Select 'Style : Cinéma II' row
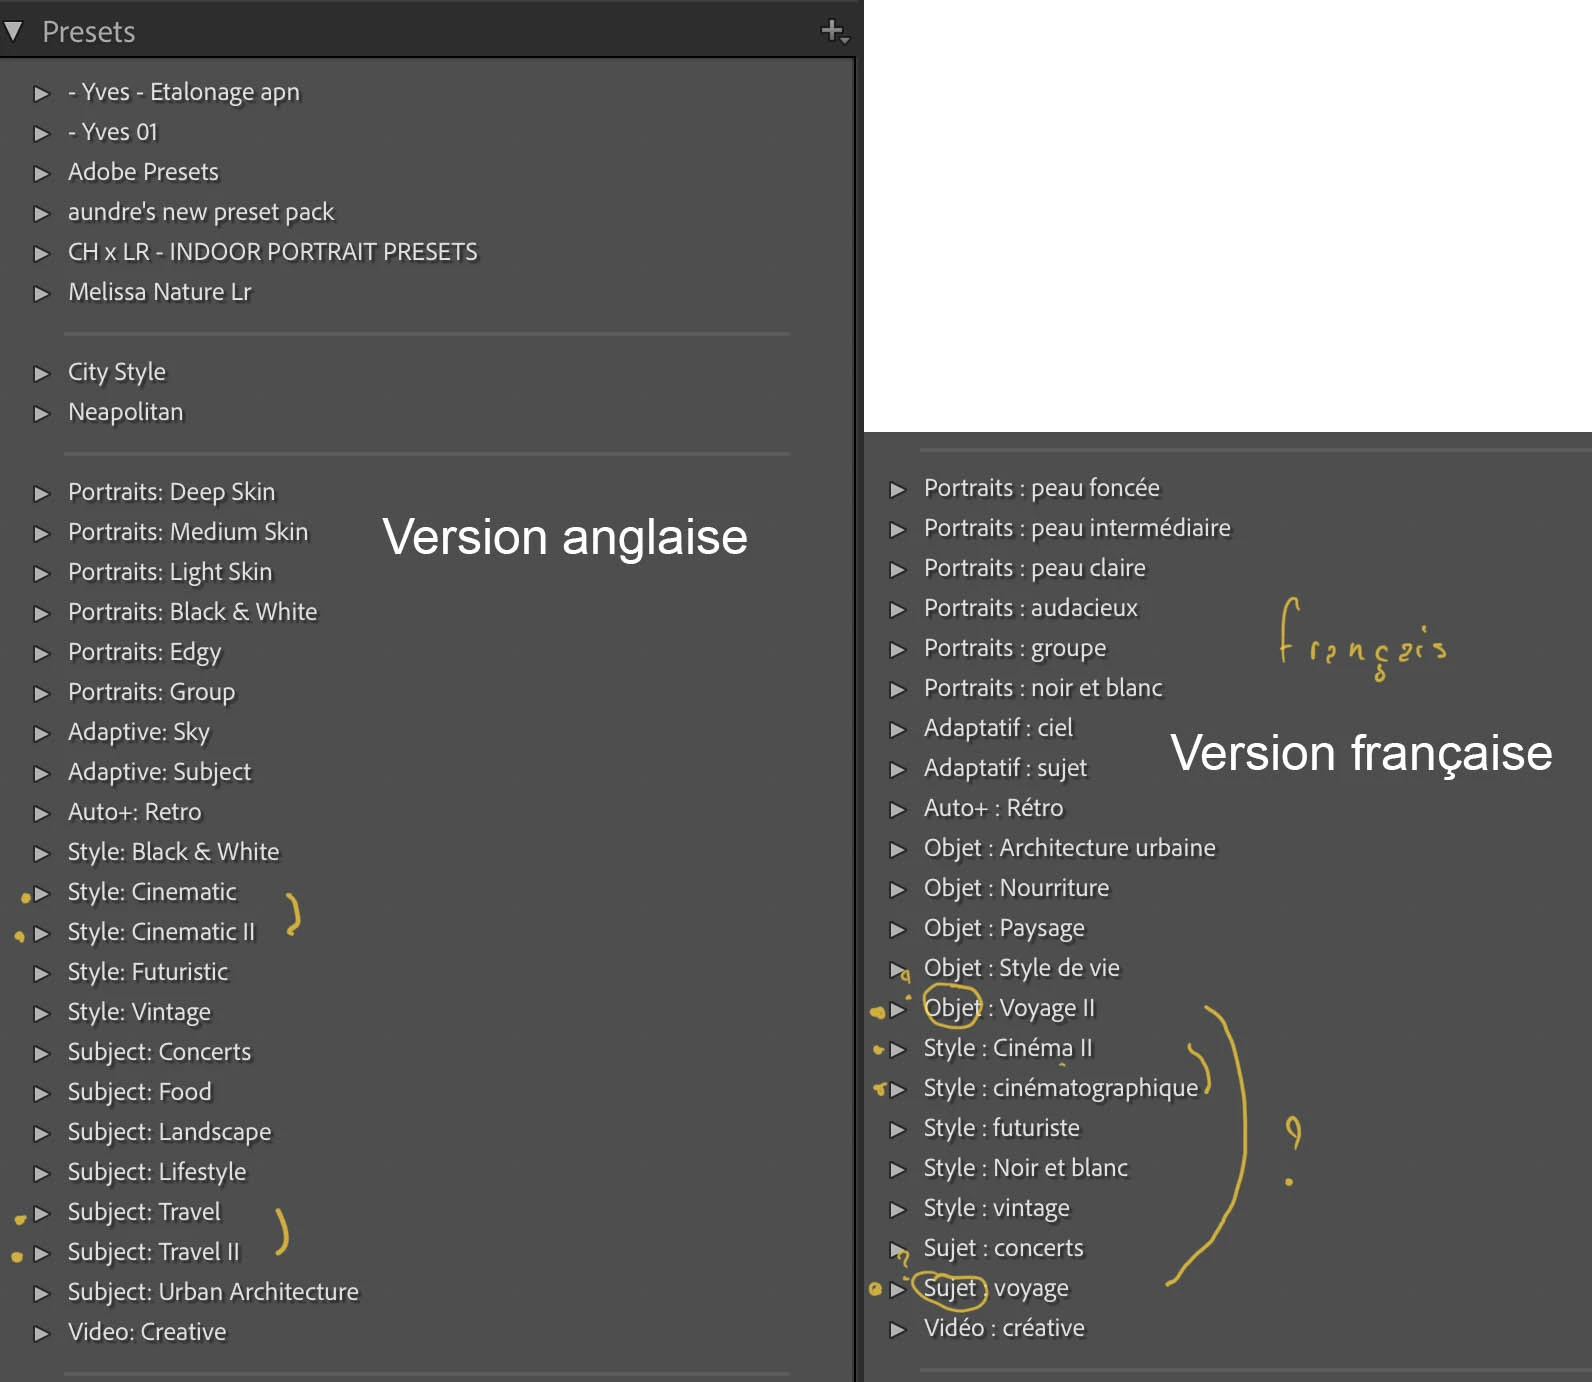This screenshot has height=1382, width=1592. 1008,1048
